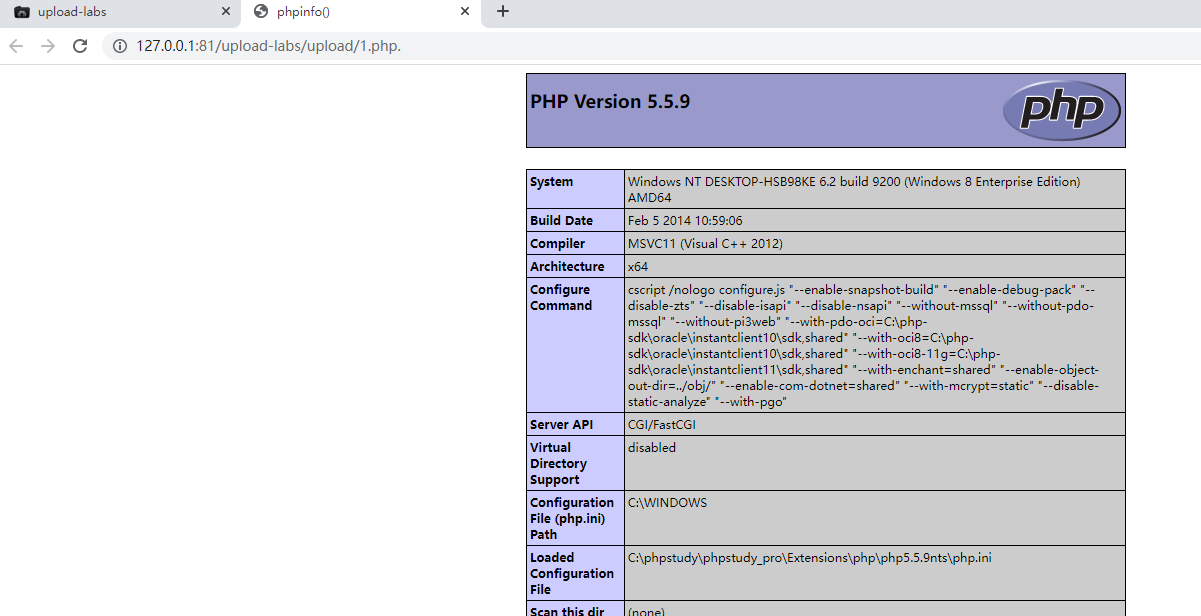1201x616 pixels.
Task: Click the page refresh icon
Action: coord(80,46)
